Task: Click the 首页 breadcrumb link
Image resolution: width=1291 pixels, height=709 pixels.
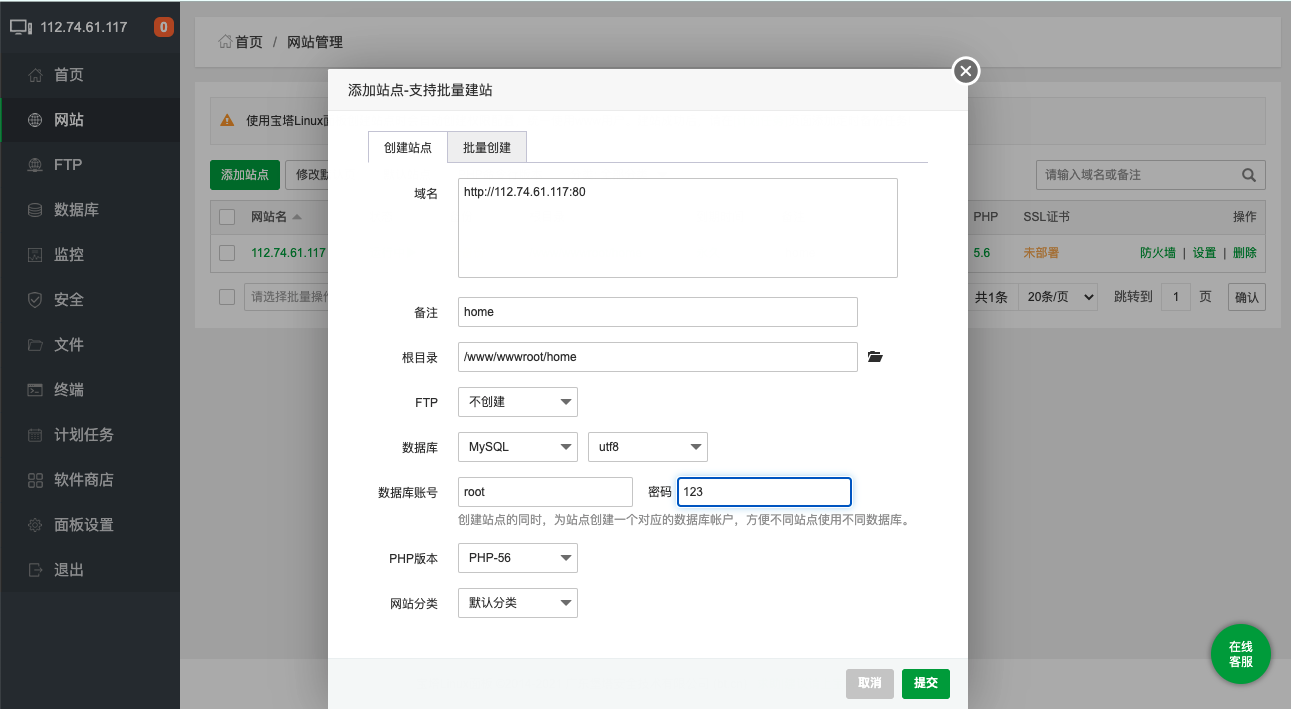Action: click(249, 42)
